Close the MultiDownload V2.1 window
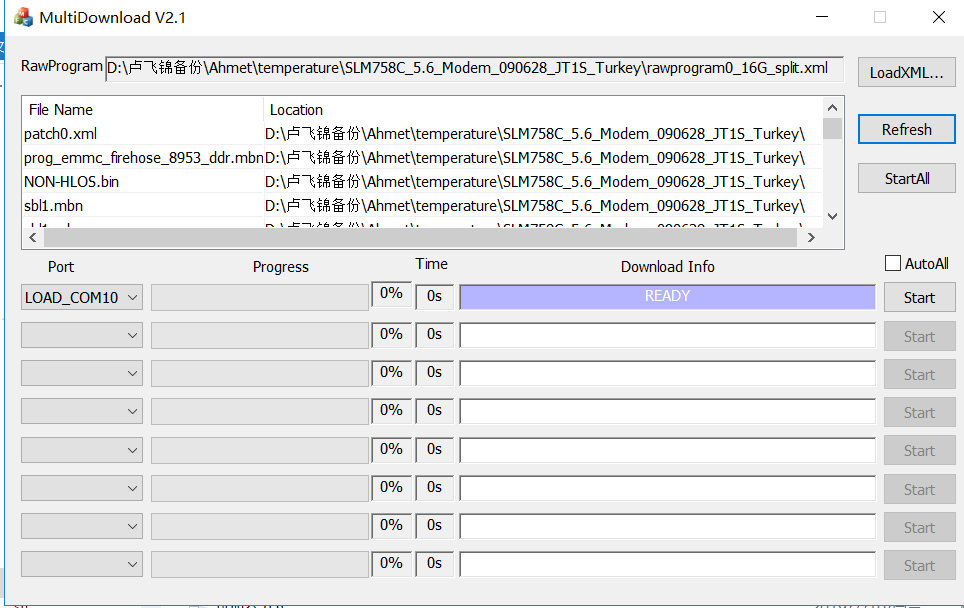Viewport: 964px width, 608px height. (938, 17)
